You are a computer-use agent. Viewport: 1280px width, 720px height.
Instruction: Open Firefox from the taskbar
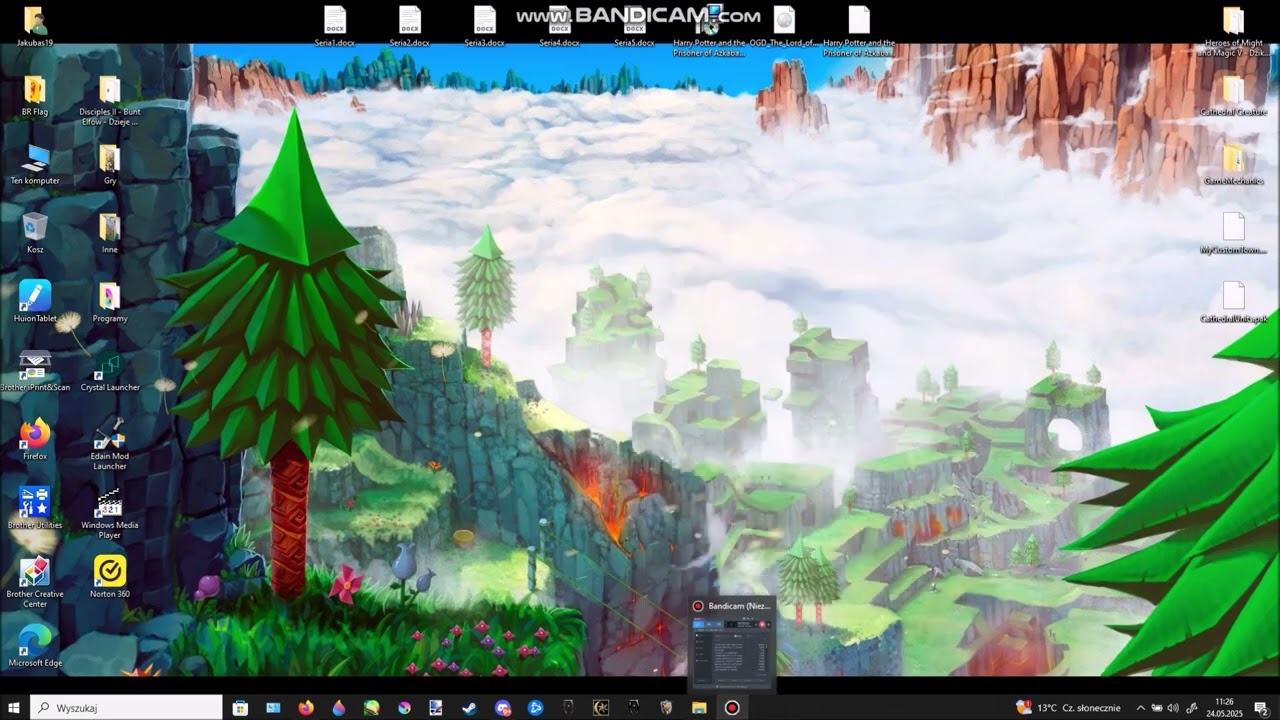coord(306,707)
